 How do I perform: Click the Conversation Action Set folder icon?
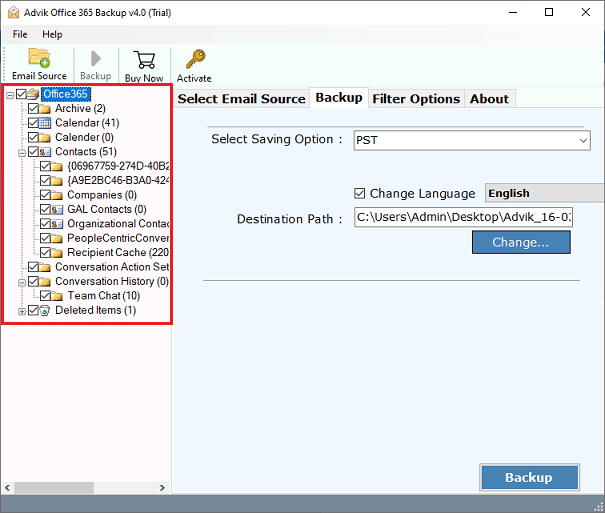[x=45, y=267]
